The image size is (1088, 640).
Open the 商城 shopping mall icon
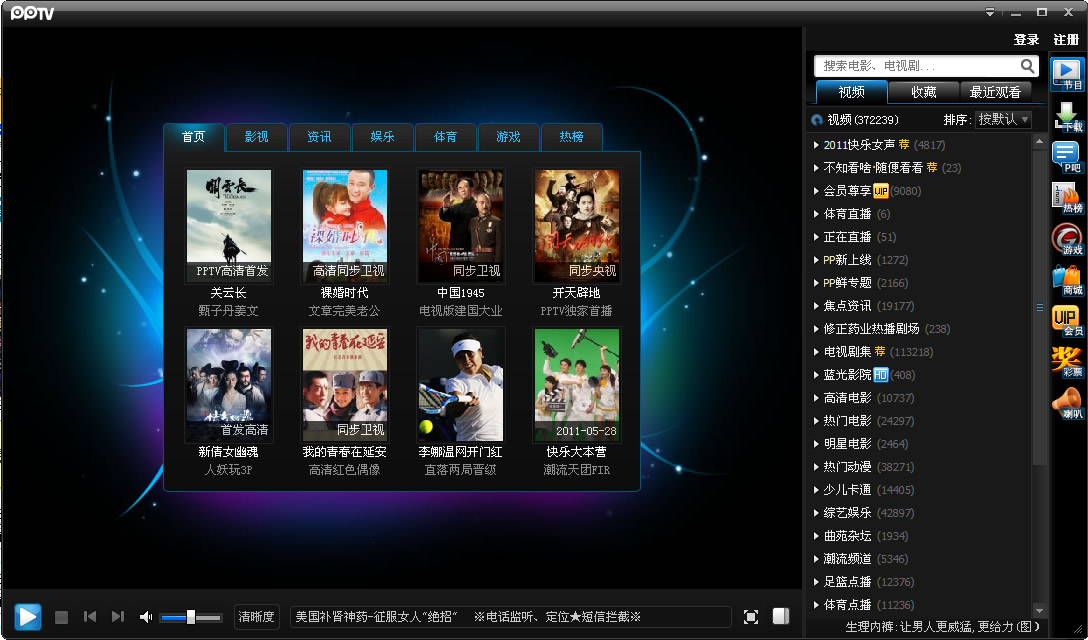[x=1068, y=280]
